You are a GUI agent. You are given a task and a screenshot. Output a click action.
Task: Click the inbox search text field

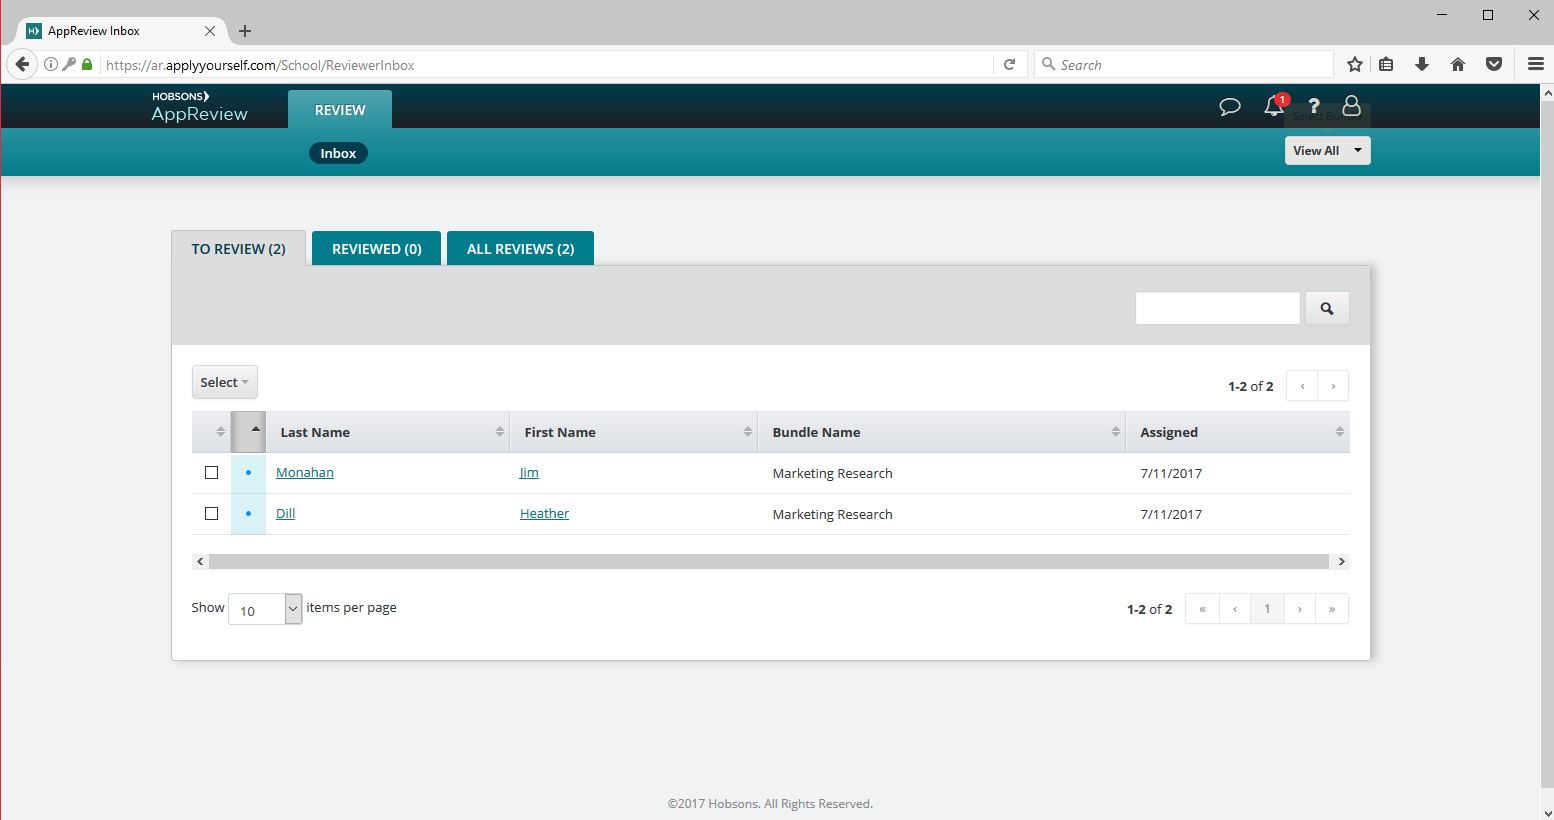coord(1217,309)
